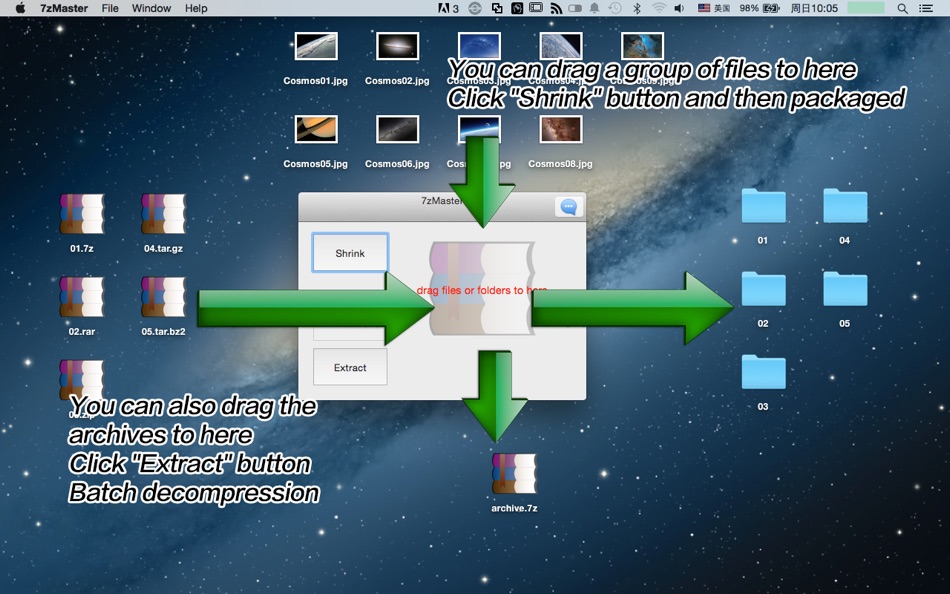Open Spotlight search magnifier icon

point(902,8)
